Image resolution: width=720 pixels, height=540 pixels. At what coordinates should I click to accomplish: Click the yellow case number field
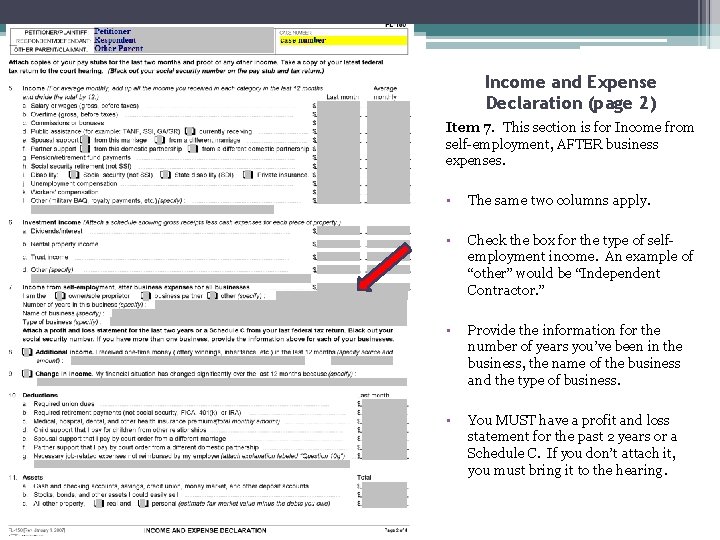coord(343,40)
